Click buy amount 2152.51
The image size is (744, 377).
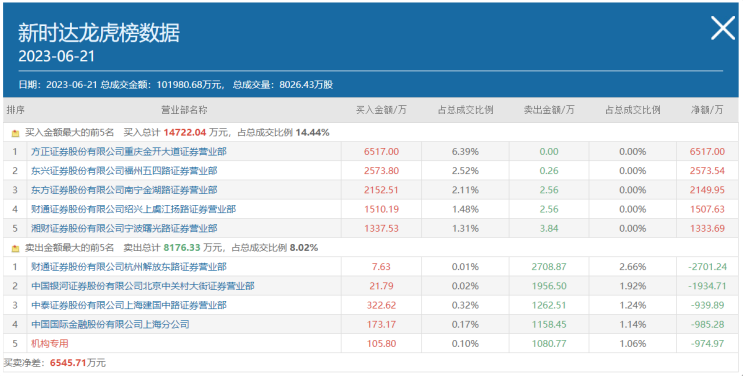coord(381,190)
